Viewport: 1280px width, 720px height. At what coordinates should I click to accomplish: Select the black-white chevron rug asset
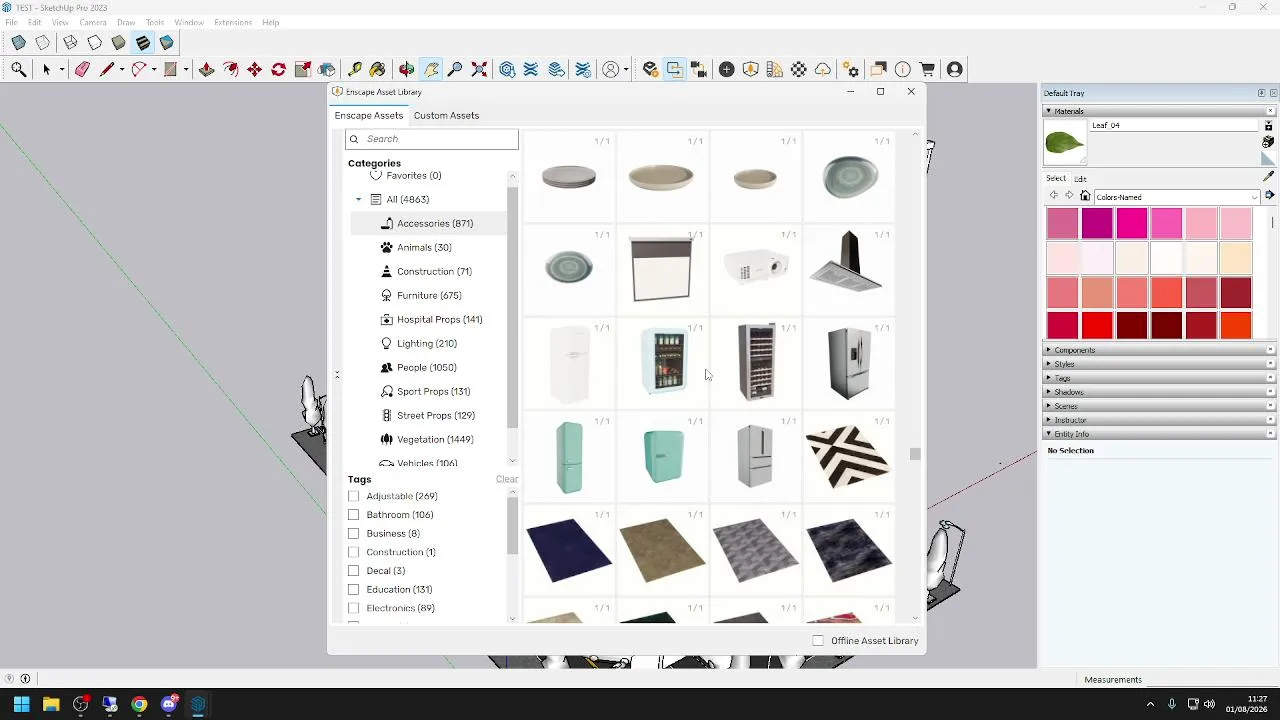pyautogui.click(x=848, y=457)
